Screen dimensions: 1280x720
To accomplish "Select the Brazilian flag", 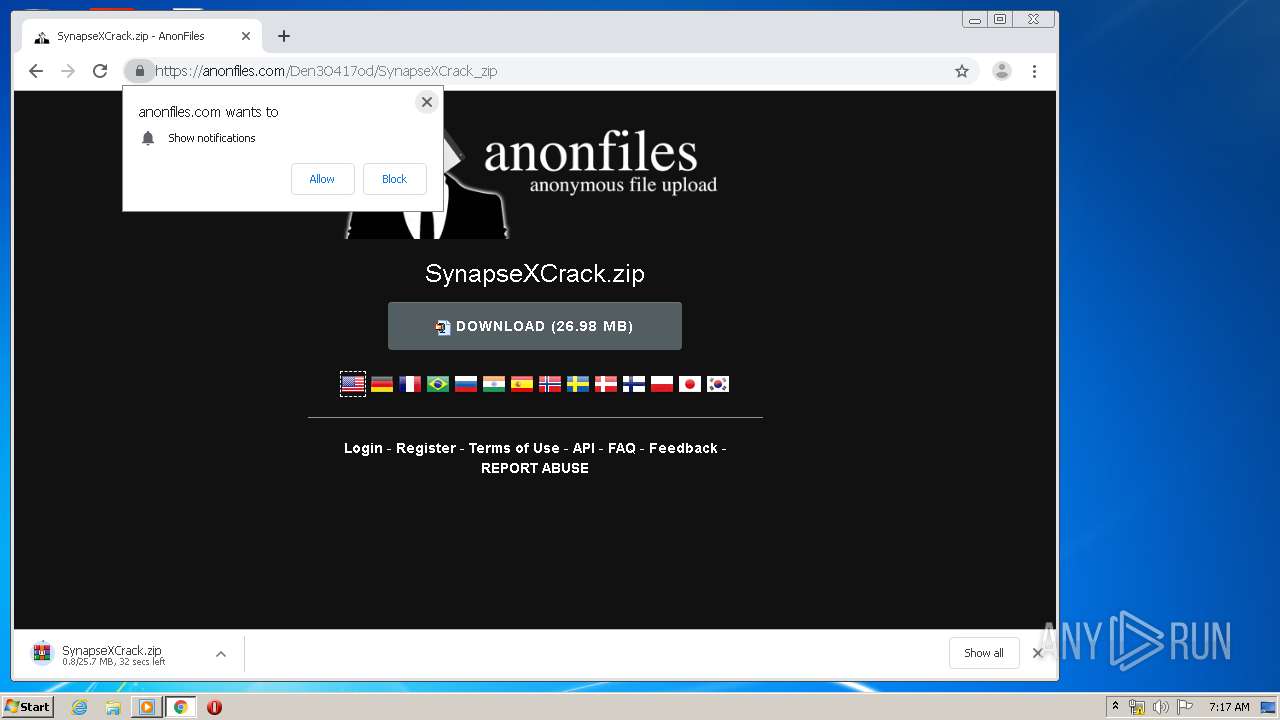I will [x=438, y=384].
